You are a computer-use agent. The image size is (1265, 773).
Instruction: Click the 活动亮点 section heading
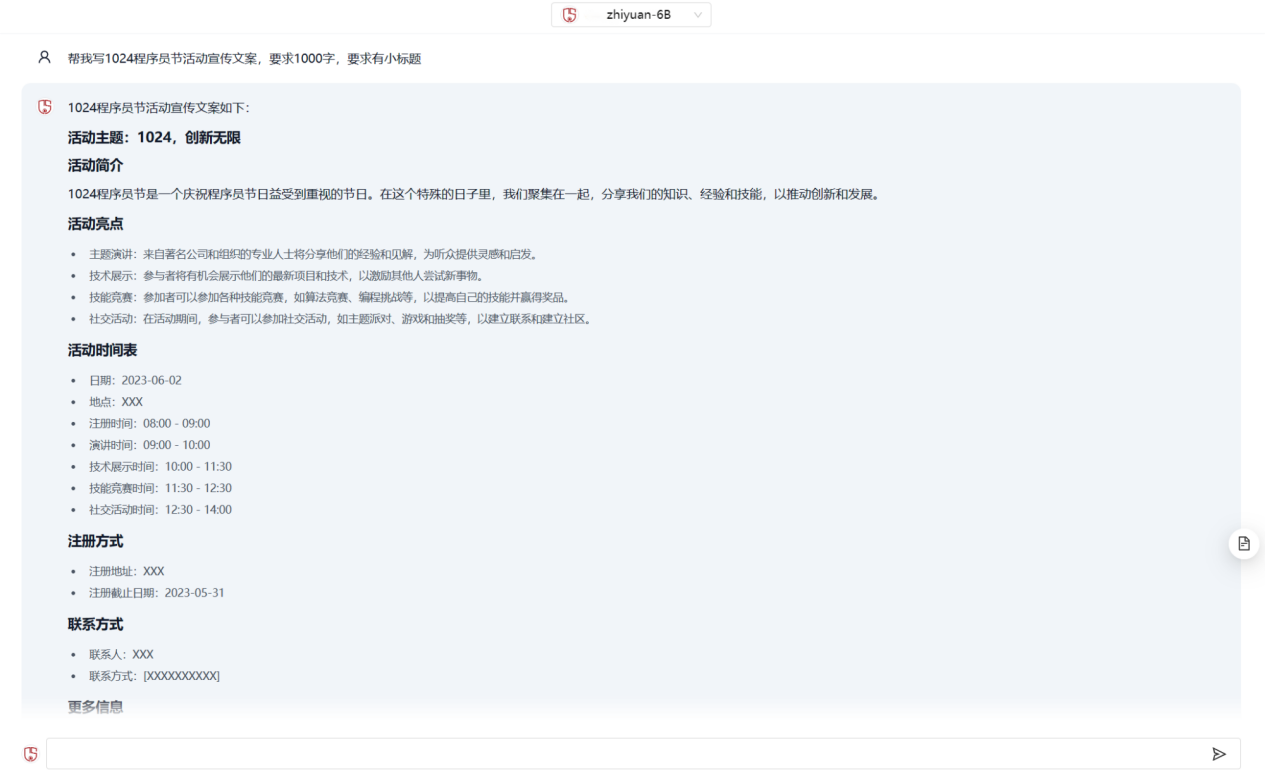point(96,224)
